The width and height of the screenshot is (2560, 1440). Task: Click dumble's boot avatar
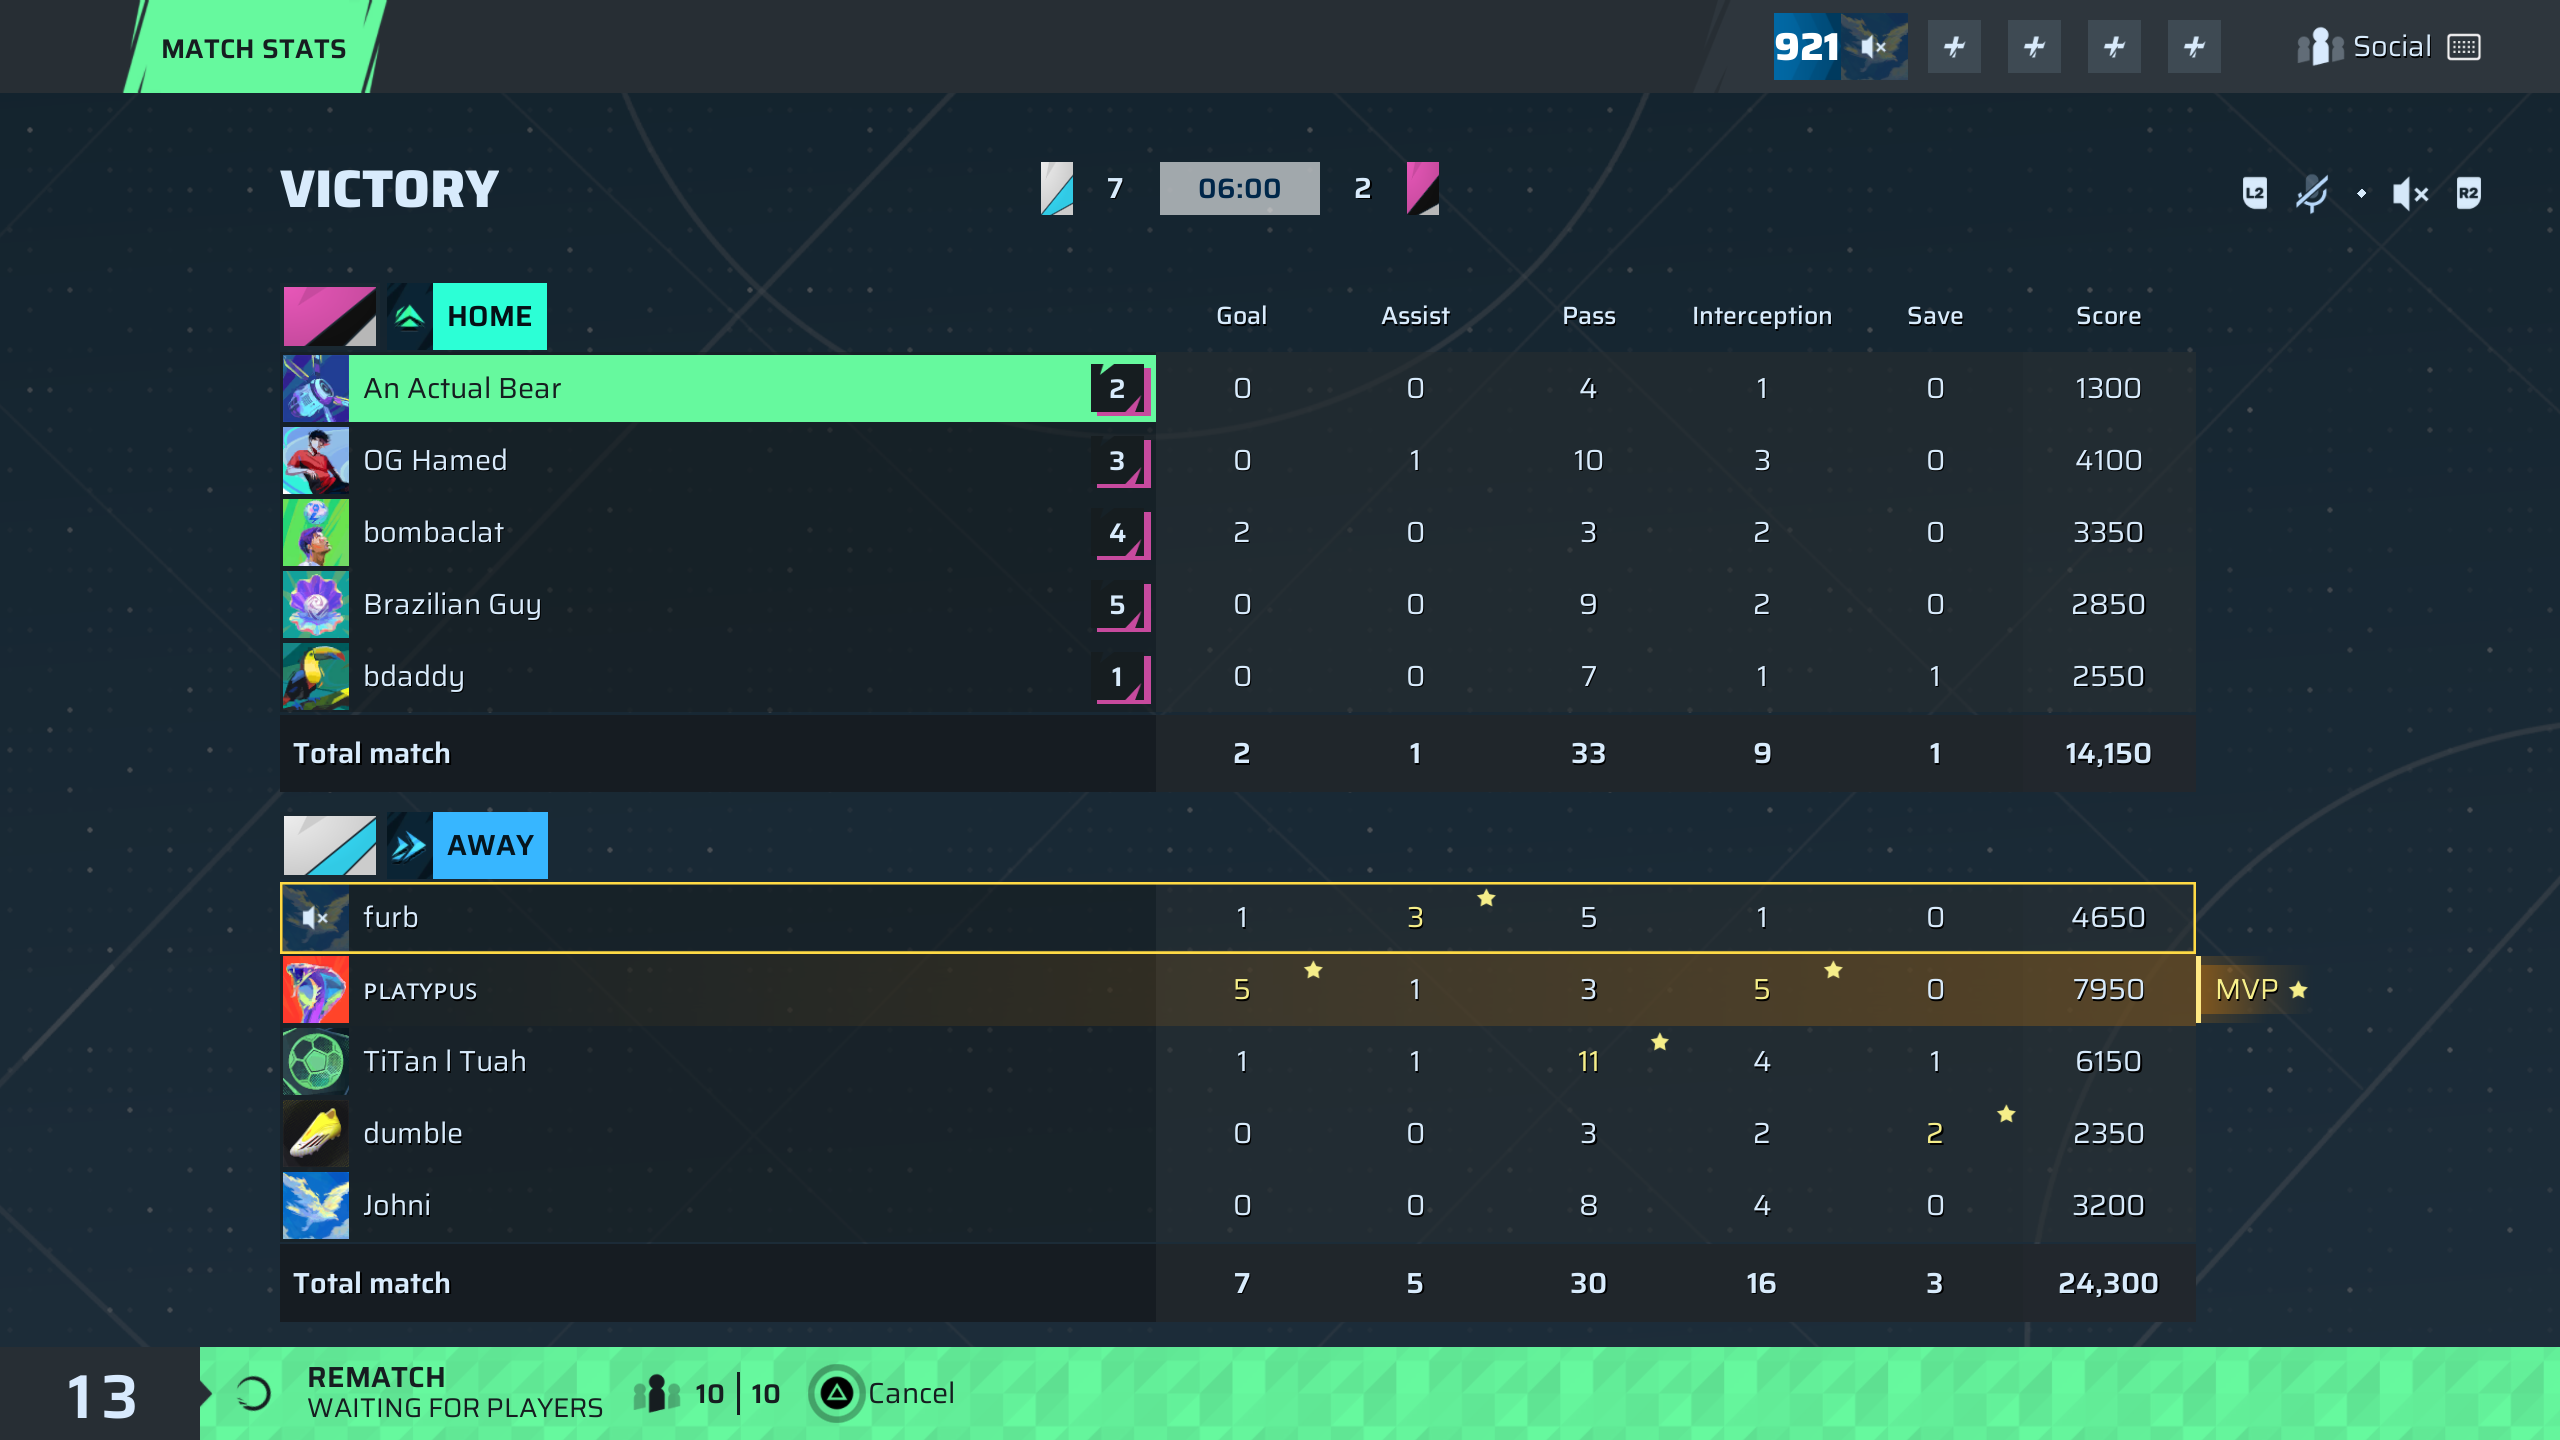pos(316,1133)
